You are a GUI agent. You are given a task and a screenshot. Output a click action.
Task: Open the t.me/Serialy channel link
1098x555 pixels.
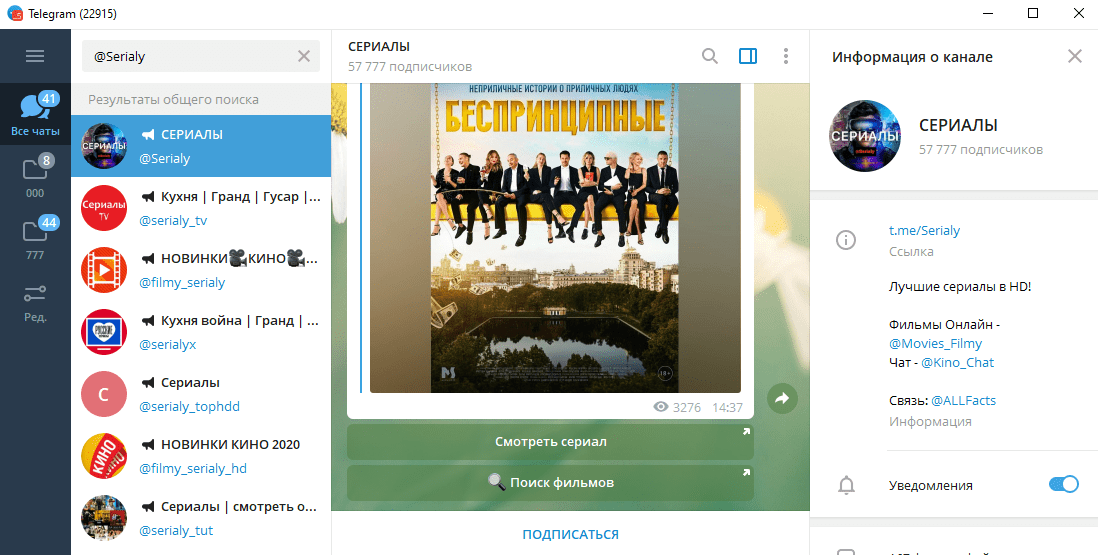(924, 230)
